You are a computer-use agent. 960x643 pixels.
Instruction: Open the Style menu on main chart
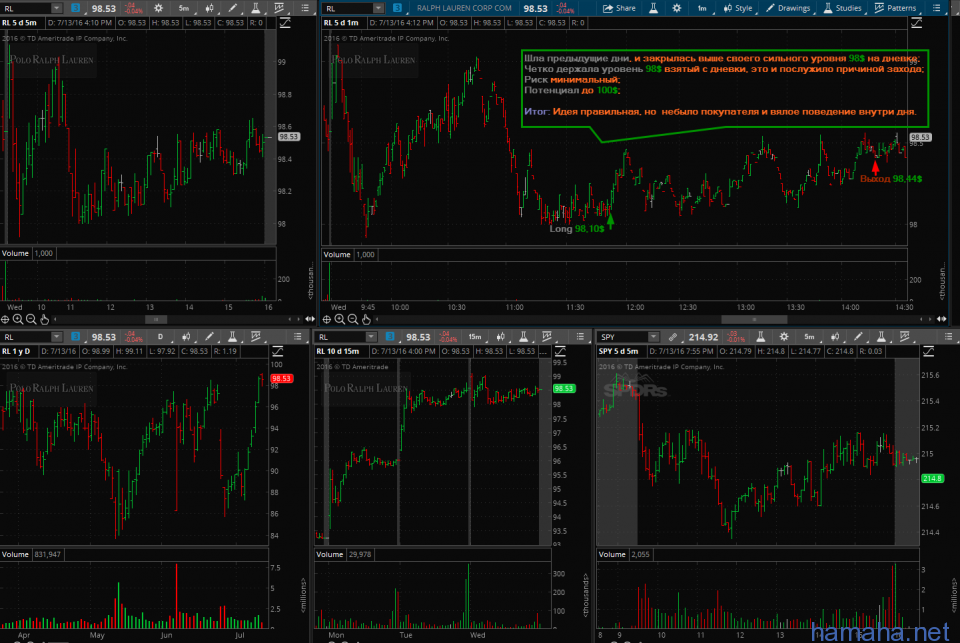(738, 8)
